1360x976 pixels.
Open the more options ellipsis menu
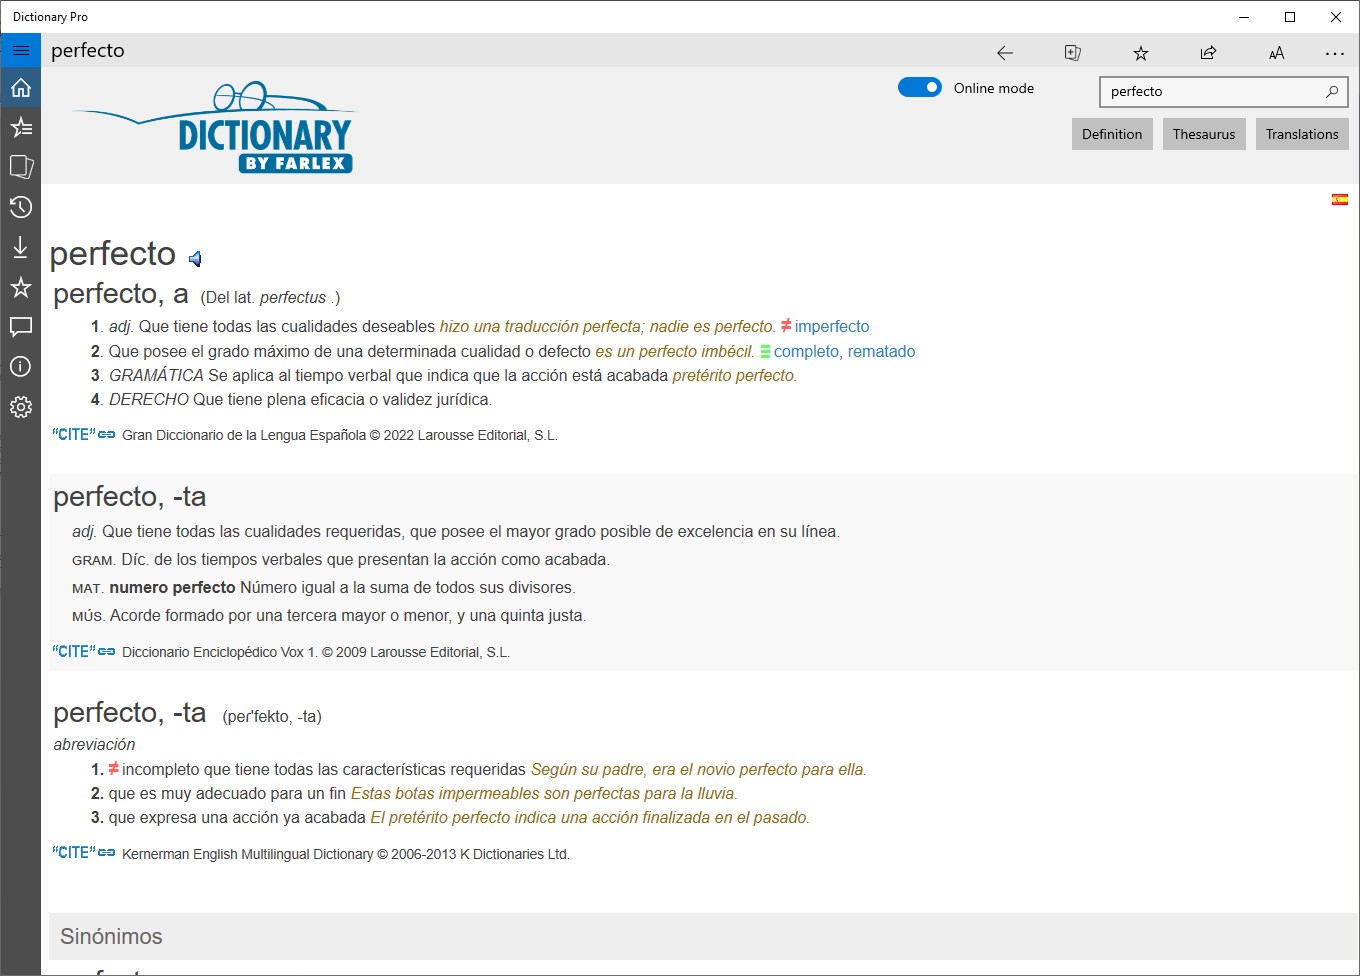tap(1334, 52)
